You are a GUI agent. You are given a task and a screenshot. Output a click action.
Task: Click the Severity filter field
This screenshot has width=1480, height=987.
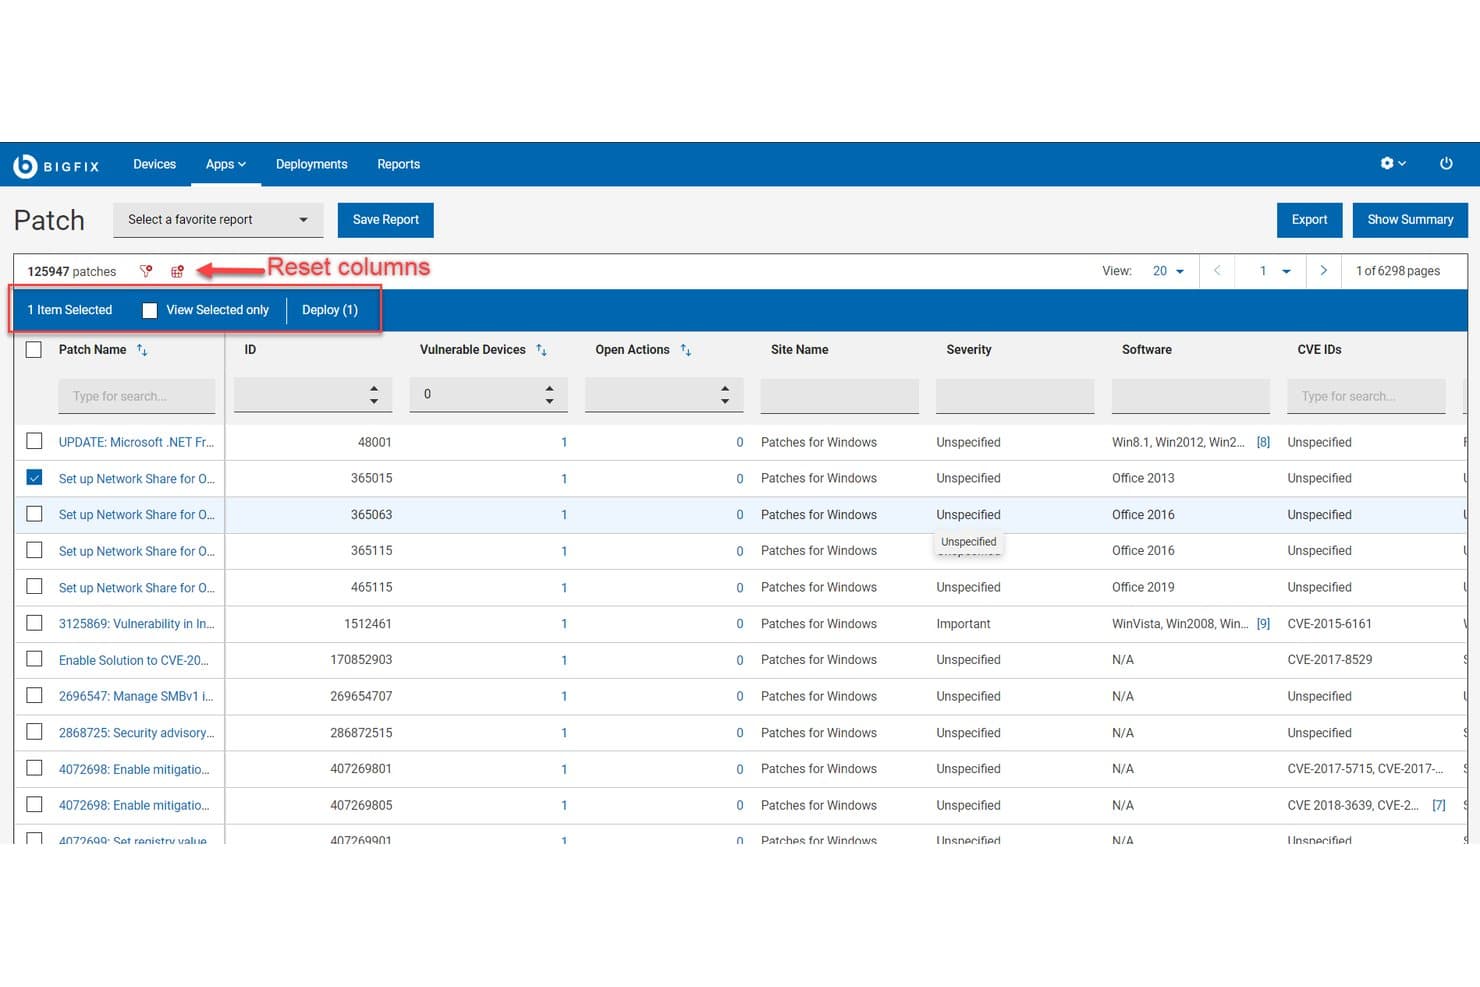[x=1015, y=396]
